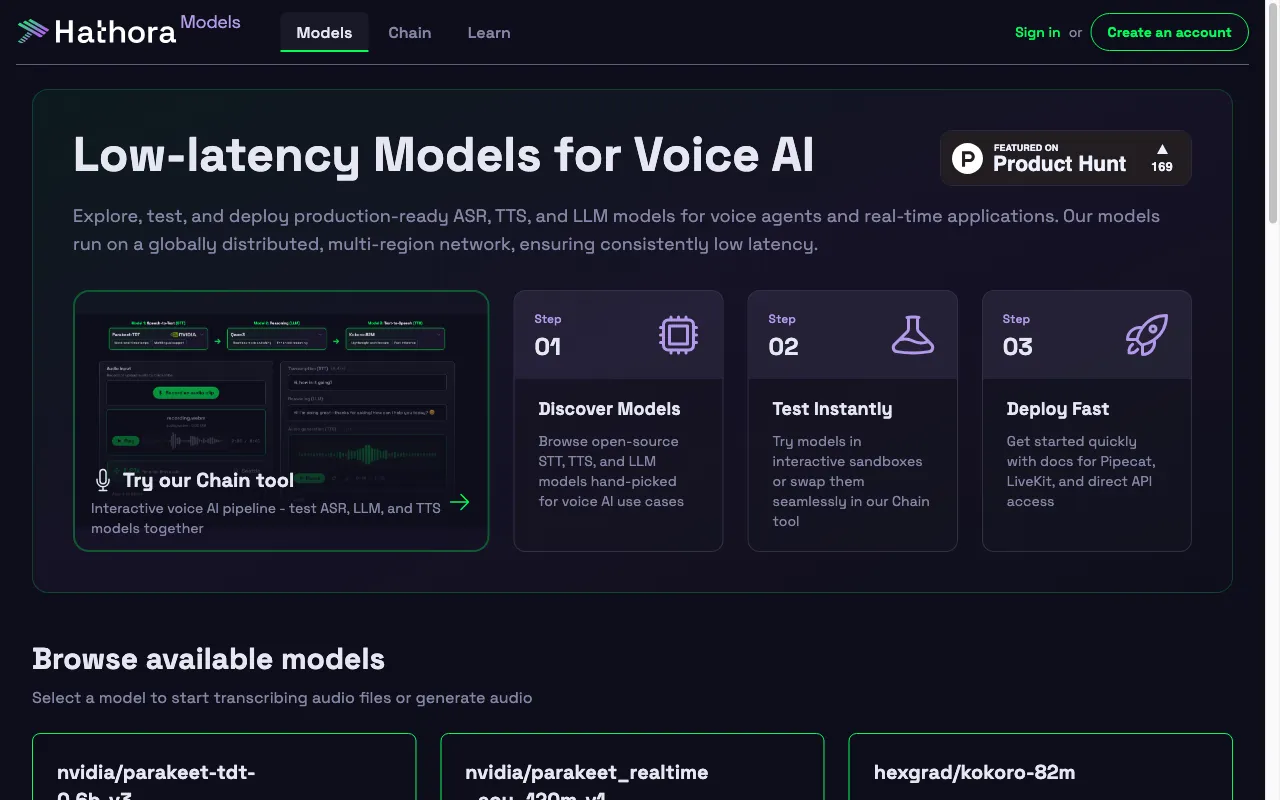Click the 169 upvote count
The height and width of the screenshot is (800, 1280).
coord(1162,167)
